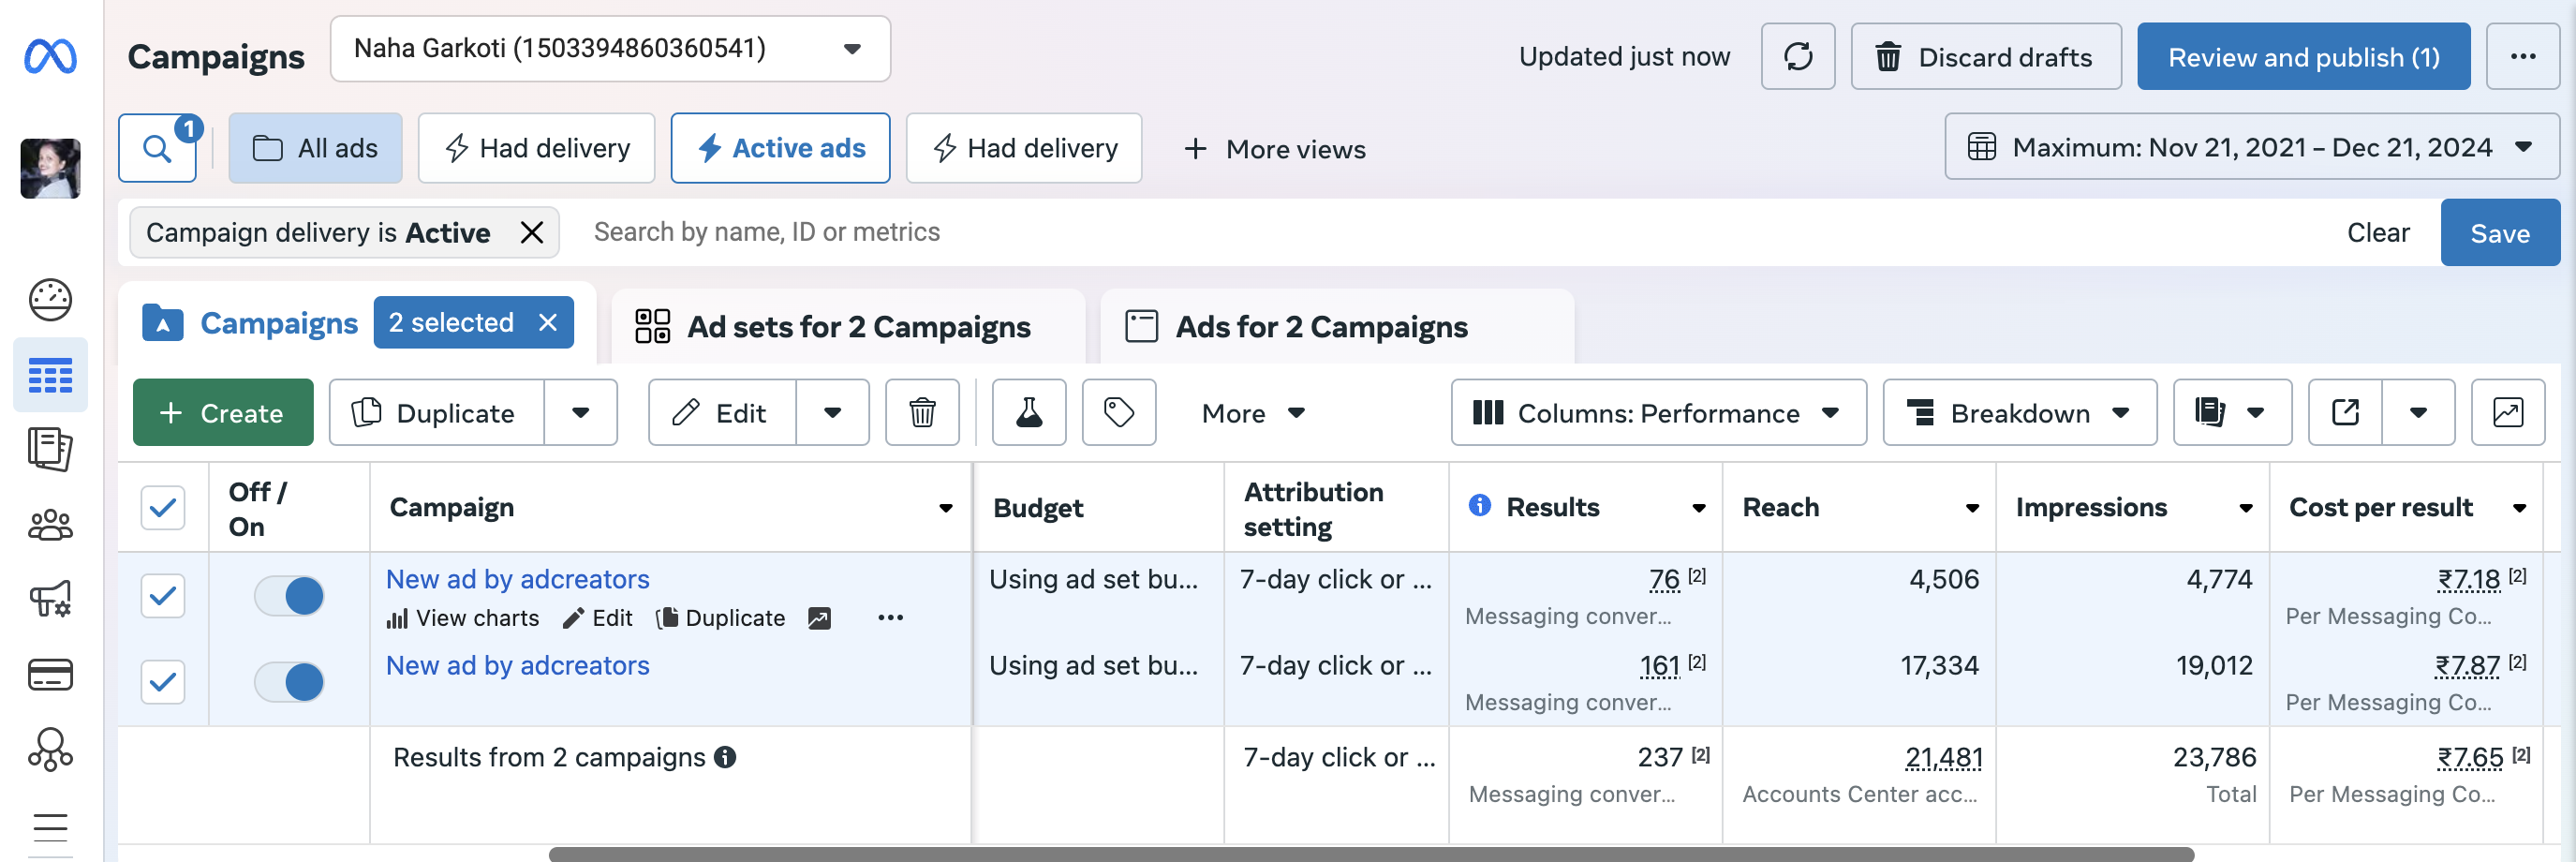Open the account selector Naha Garkoti dropdown

point(609,49)
